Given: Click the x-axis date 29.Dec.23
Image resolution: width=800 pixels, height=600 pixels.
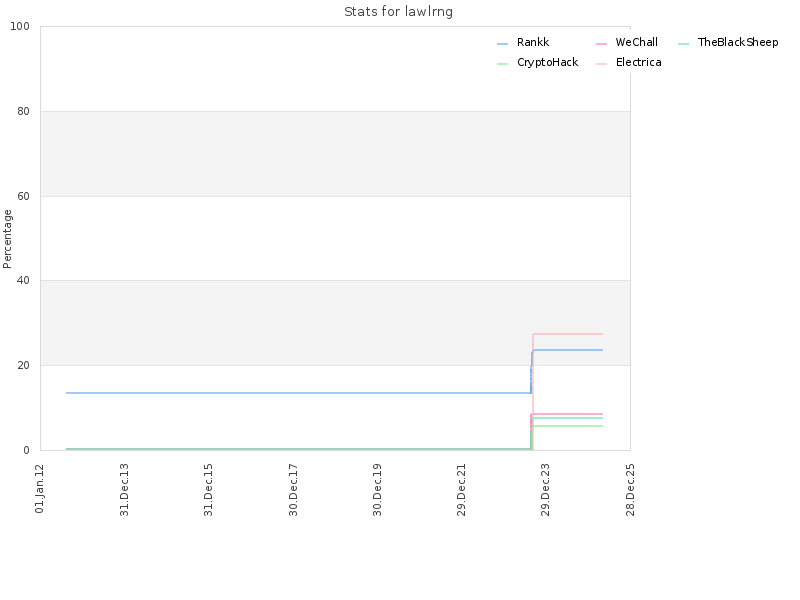Looking at the screenshot, I should [546, 490].
